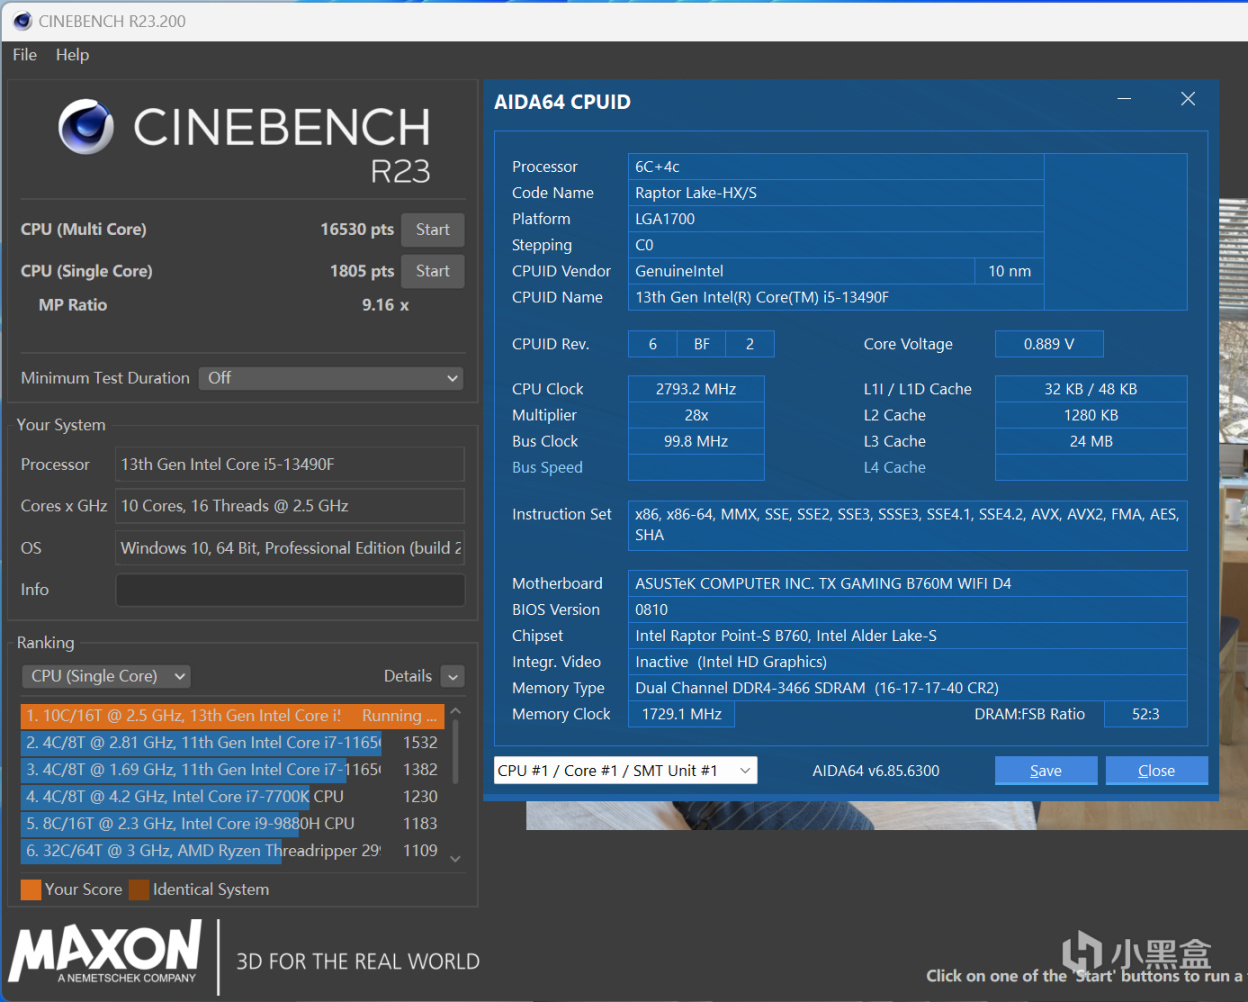Open the CPU (Single Core) ranking dropdown

pyautogui.click(x=106, y=677)
